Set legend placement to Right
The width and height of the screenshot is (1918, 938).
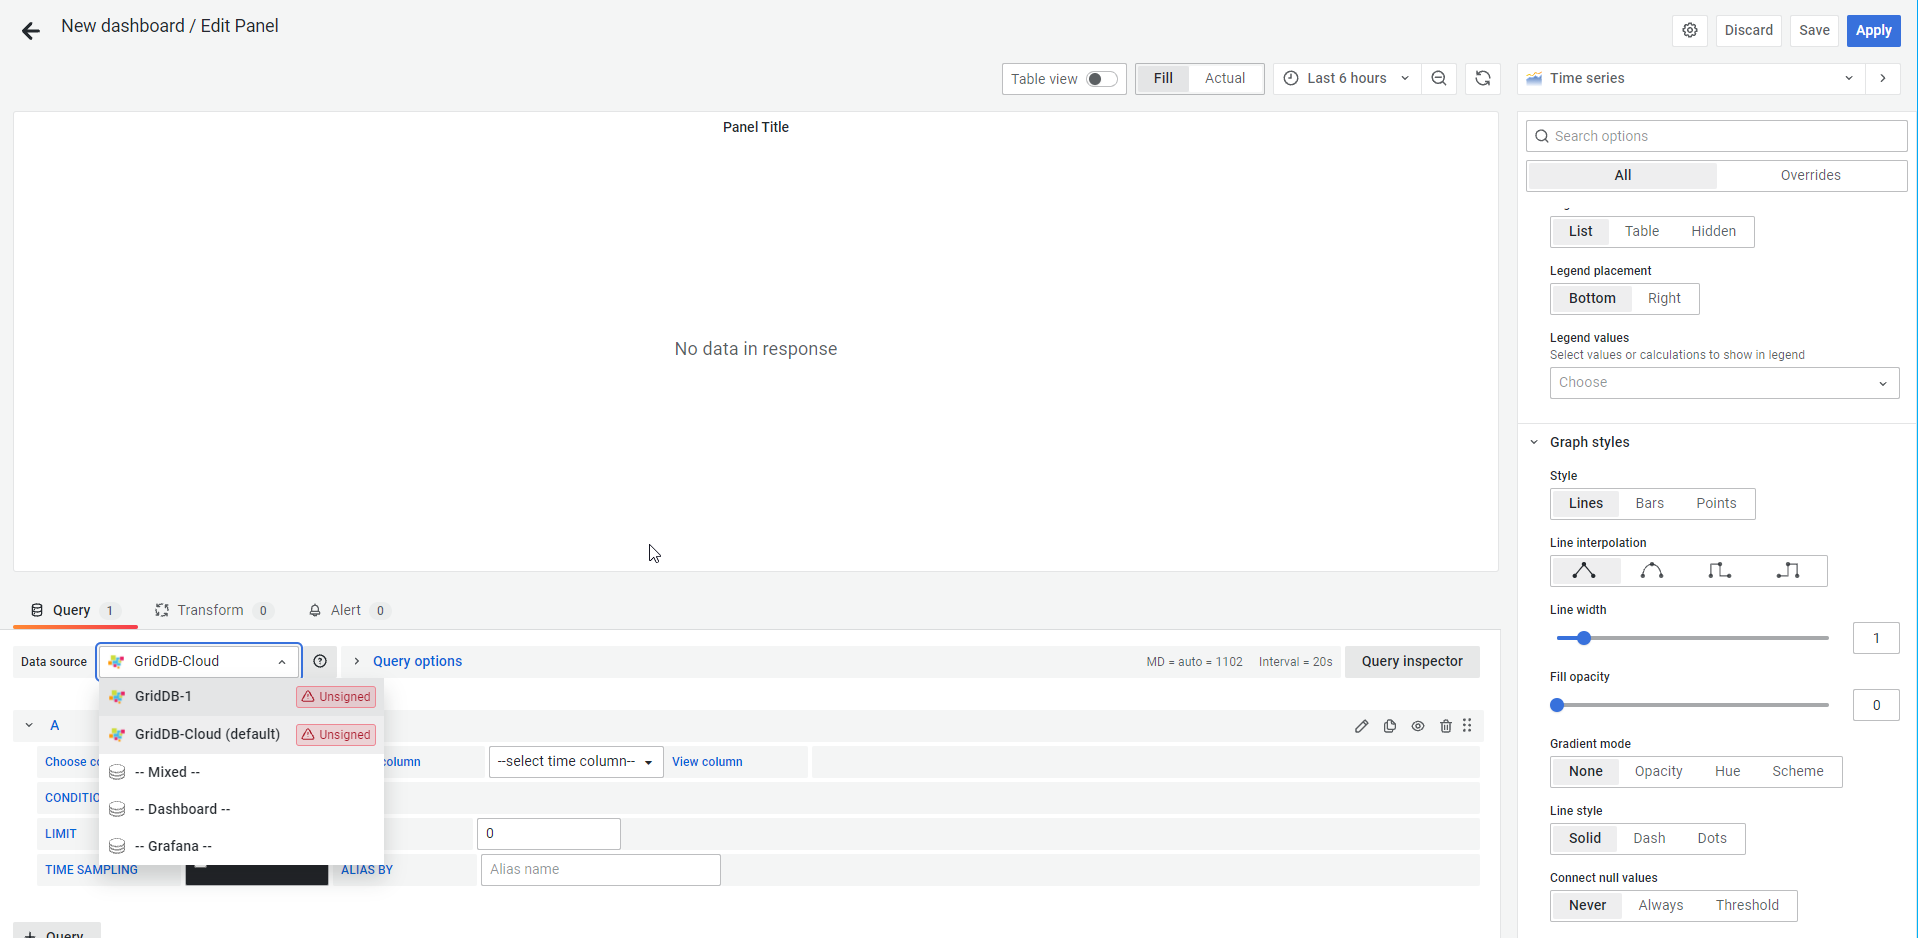[1664, 298]
